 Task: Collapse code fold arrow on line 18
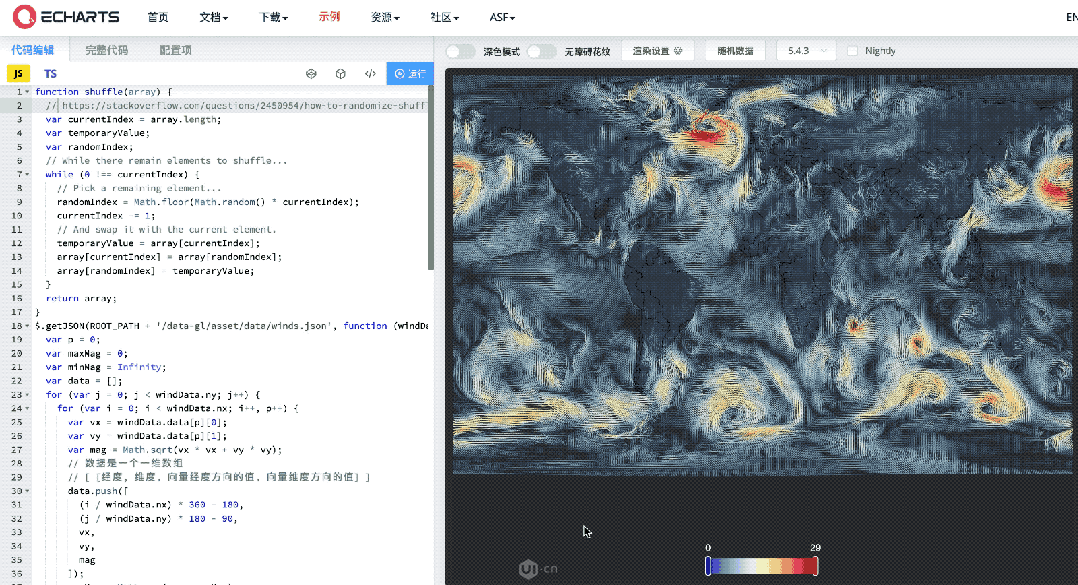coord(28,326)
